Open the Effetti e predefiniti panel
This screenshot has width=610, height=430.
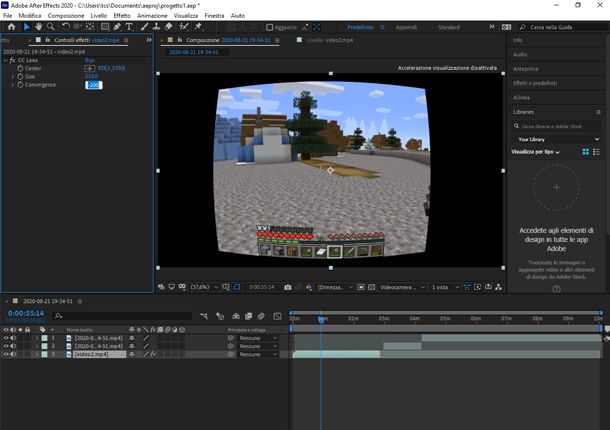pos(536,82)
